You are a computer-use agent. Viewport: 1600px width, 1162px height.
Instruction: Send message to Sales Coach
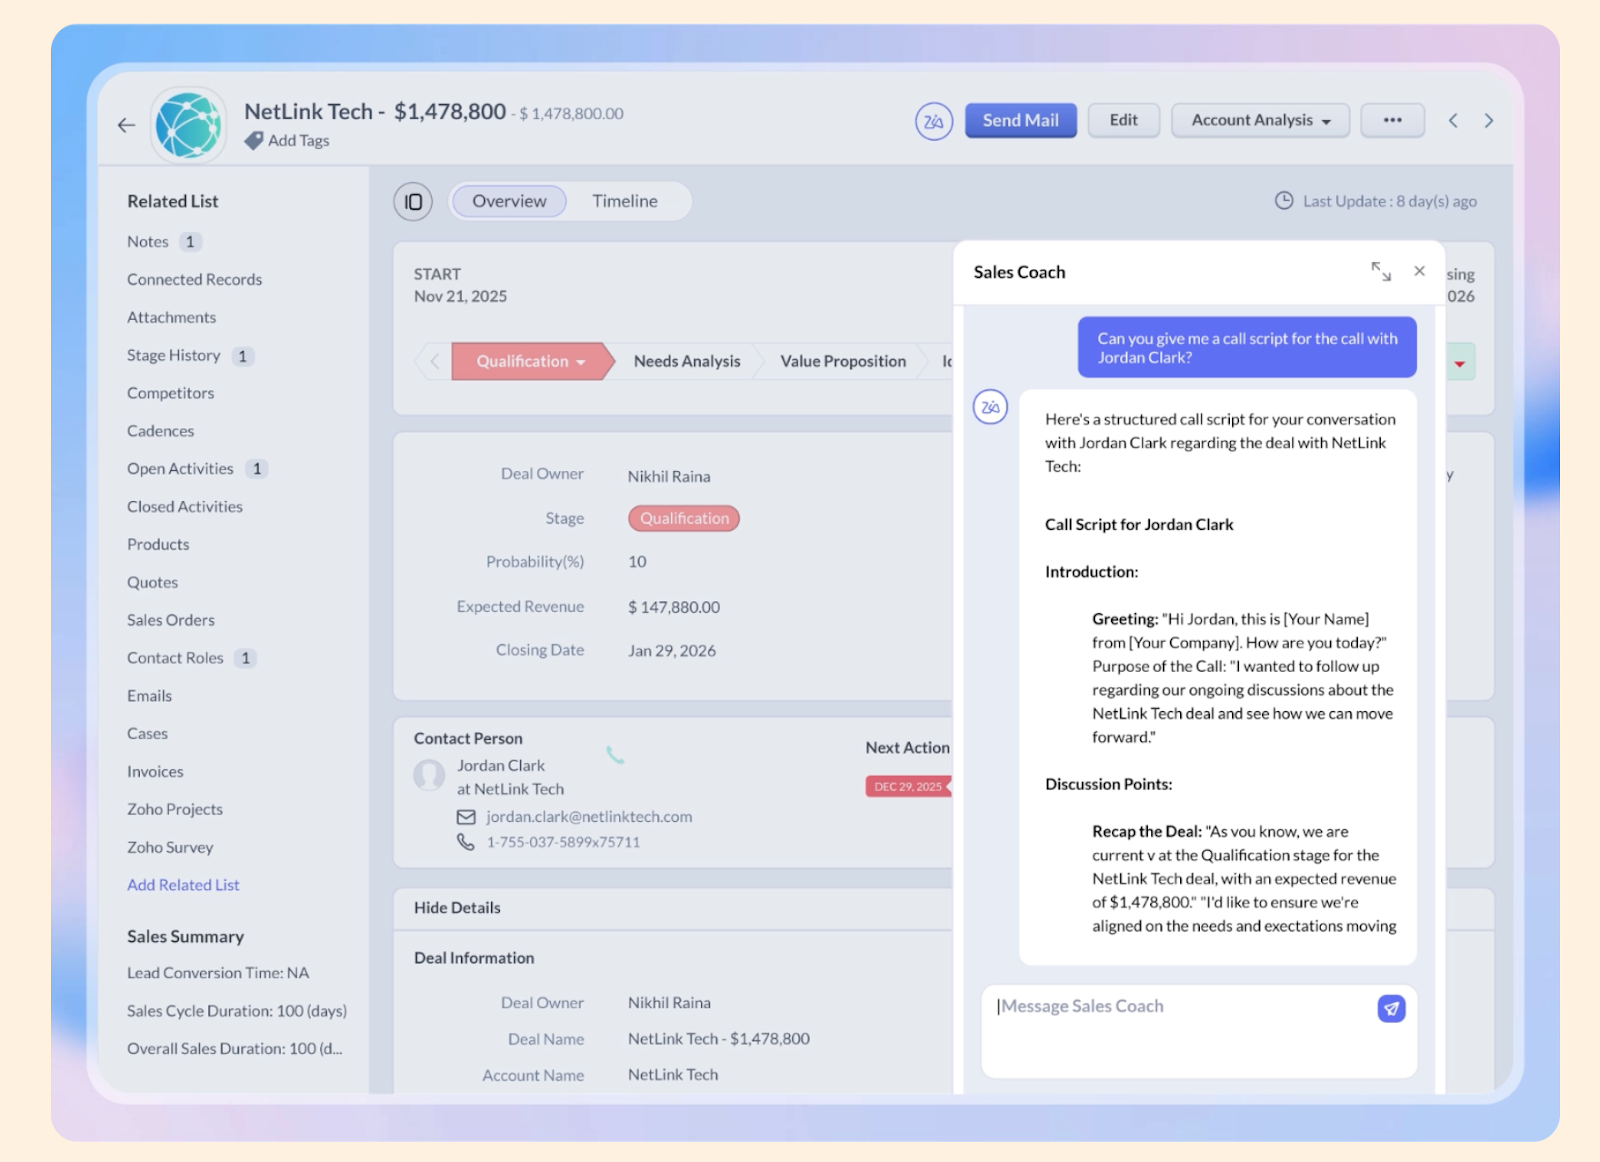click(1391, 1008)
